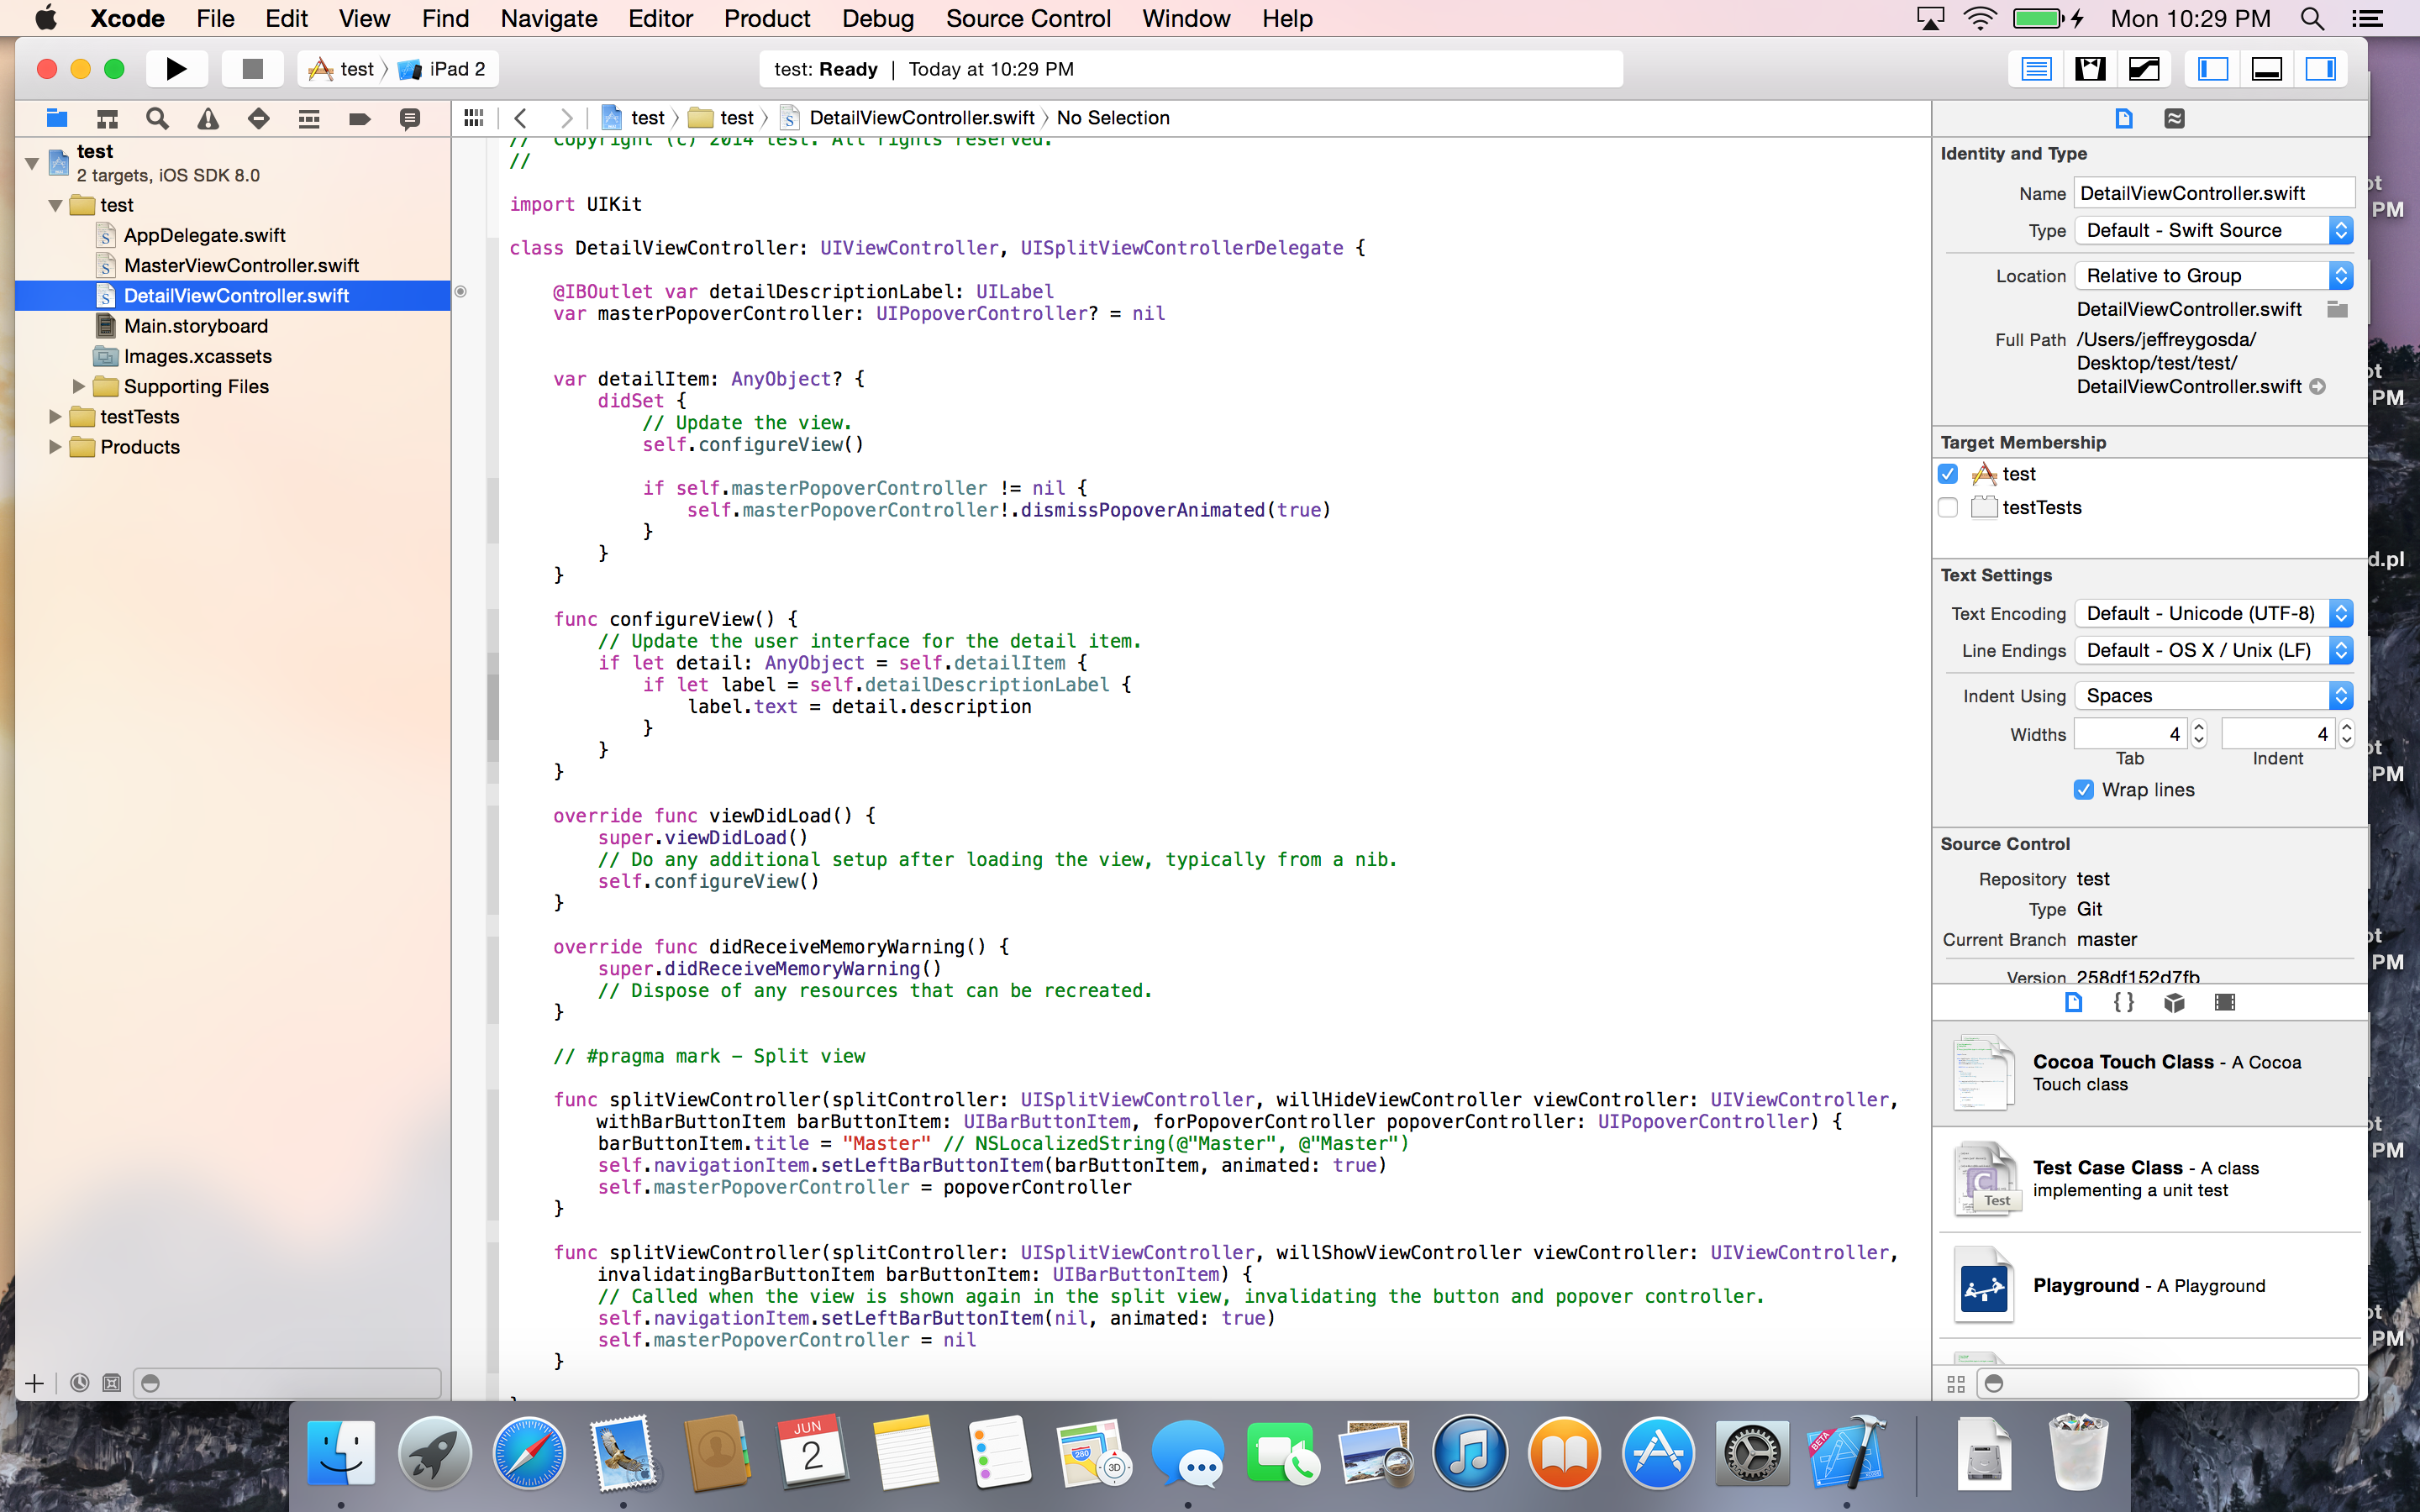Enable testTests target membership

1948,508
